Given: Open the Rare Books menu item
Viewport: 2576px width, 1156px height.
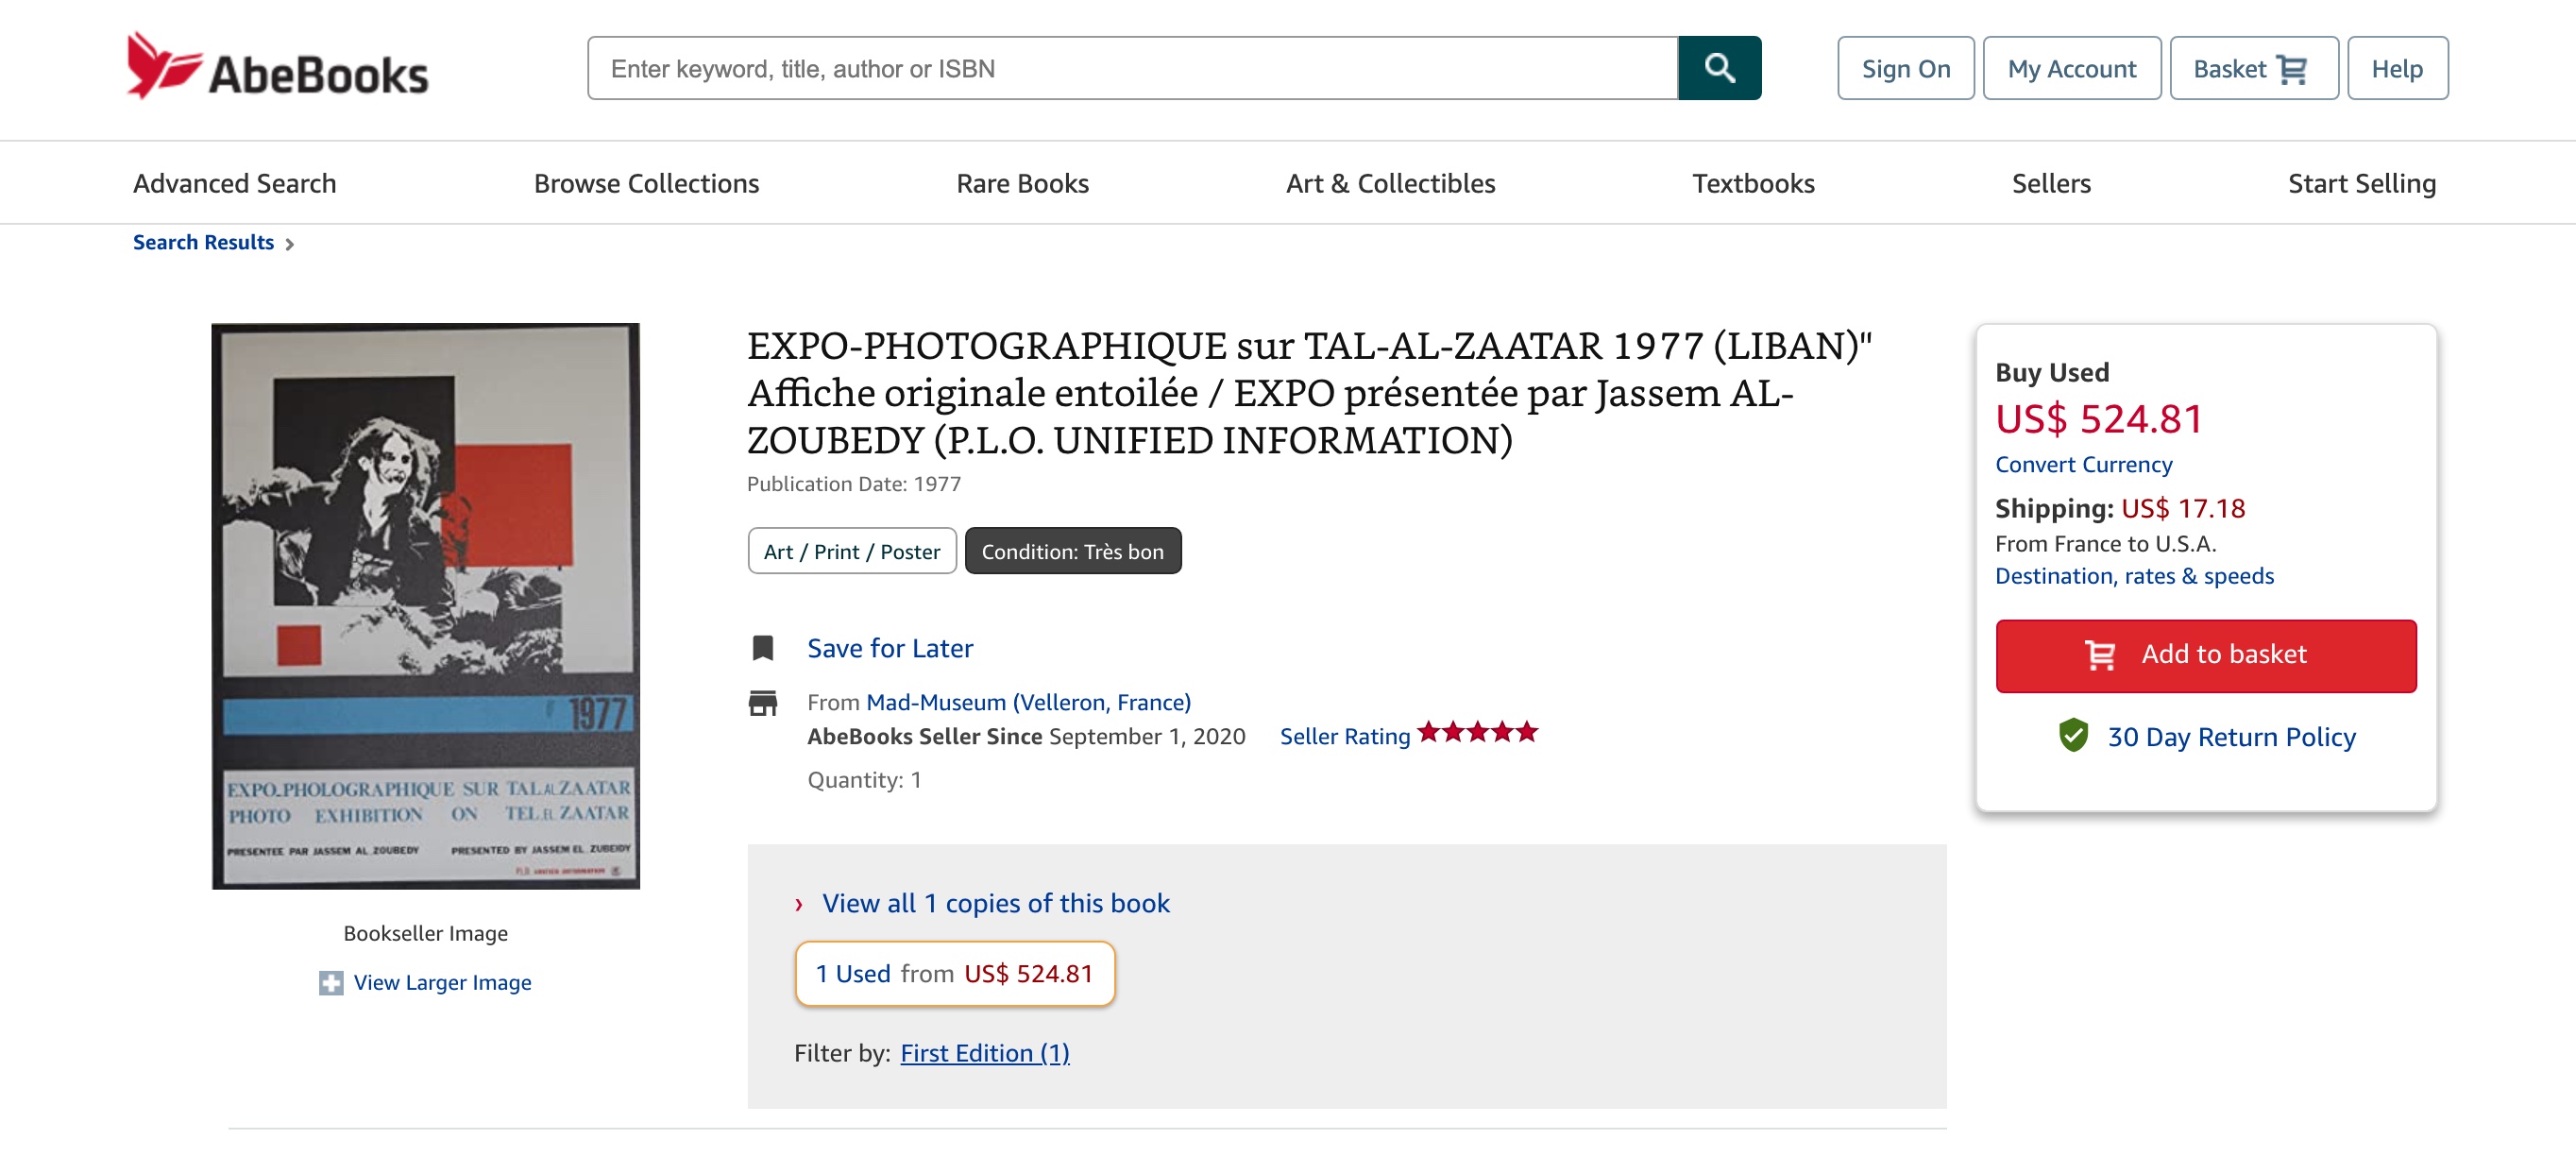Looking at the screenshot, I should [x=1022, y=183].
